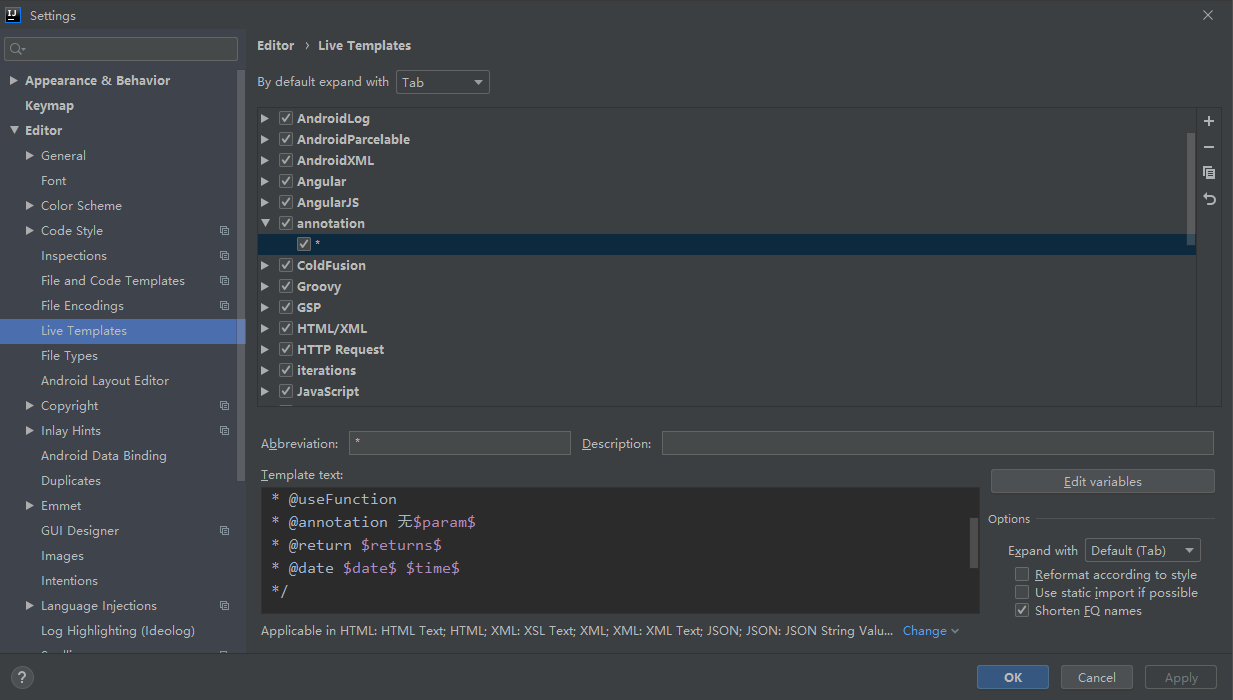The image size is (1233, 700).
Task: Collapse the annotation template group
Action: (265, 224)
